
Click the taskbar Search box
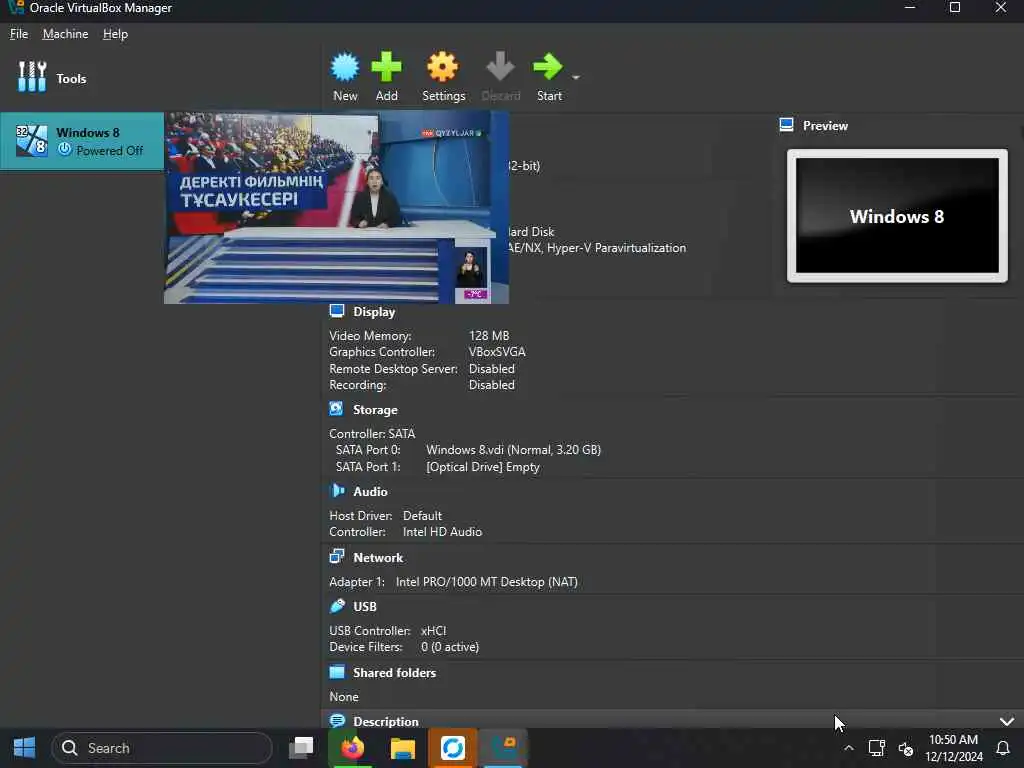pyautogui.click(x=162, y=748)
